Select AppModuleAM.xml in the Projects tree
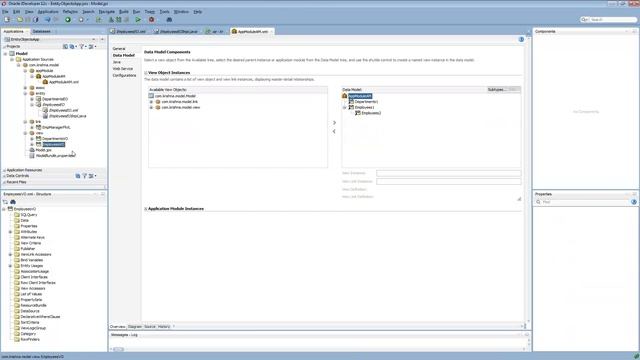Image resolution: width=640 pixels, height=360 pixels. [64, 82]
